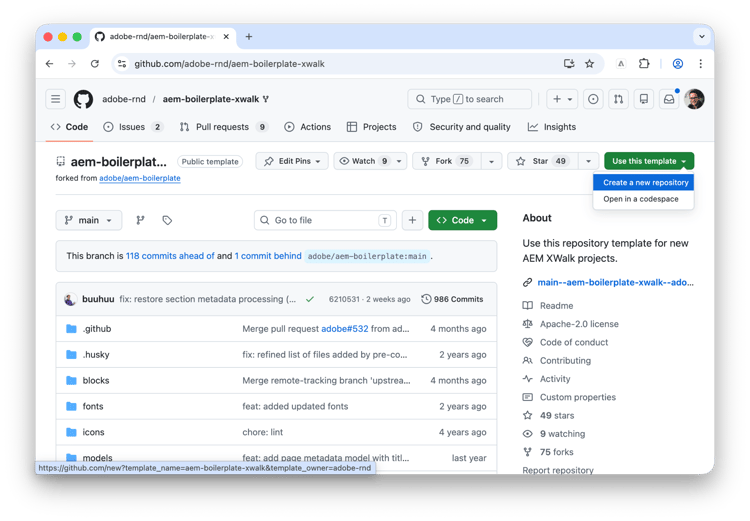Open the Readme link in About
This screenshot has height=521, width=750.
click(x=556, y=306)
